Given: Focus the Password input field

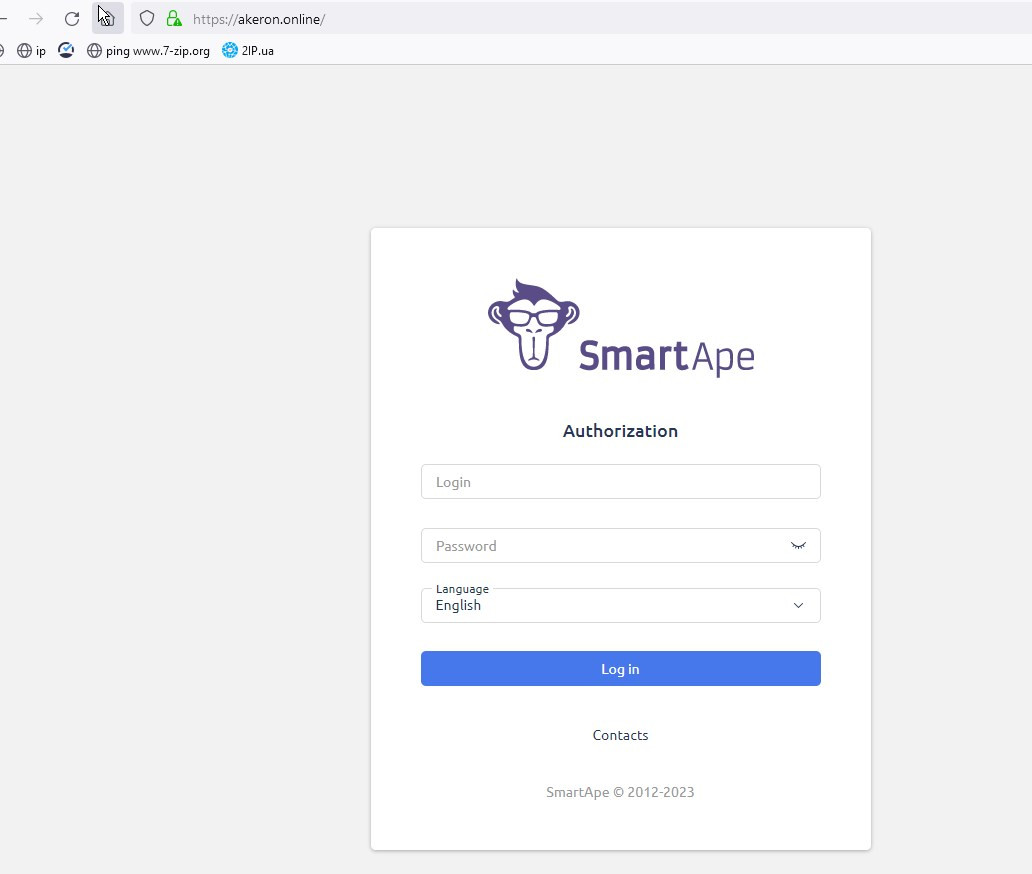Looking at the screenshot, I should point(621,546).
